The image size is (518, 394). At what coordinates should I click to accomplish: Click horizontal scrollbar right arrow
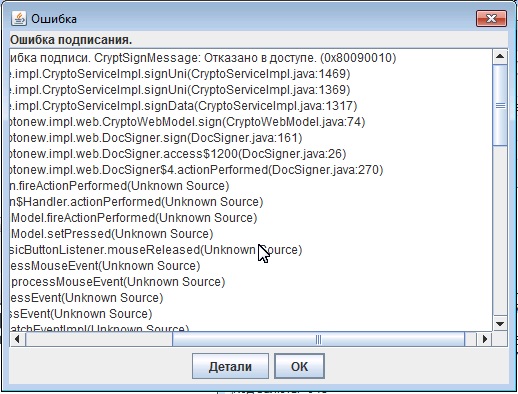485,339
